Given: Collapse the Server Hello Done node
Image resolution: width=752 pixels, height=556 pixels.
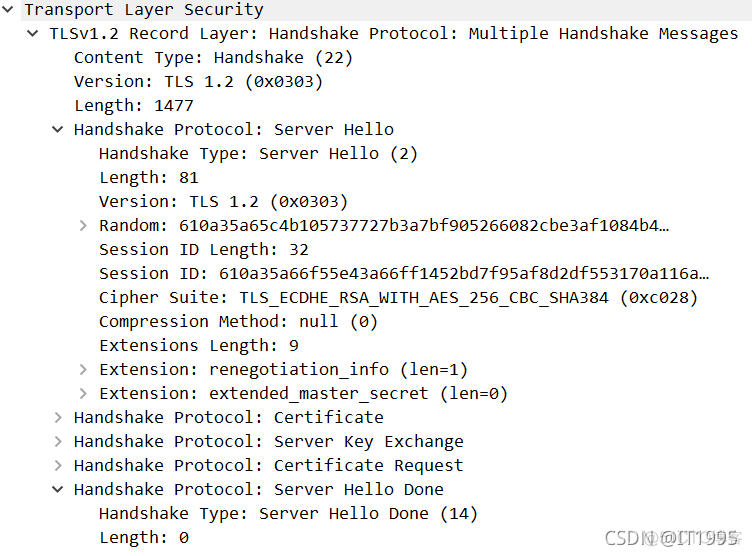Looking at the screenshot, I should tap(58, 489).
